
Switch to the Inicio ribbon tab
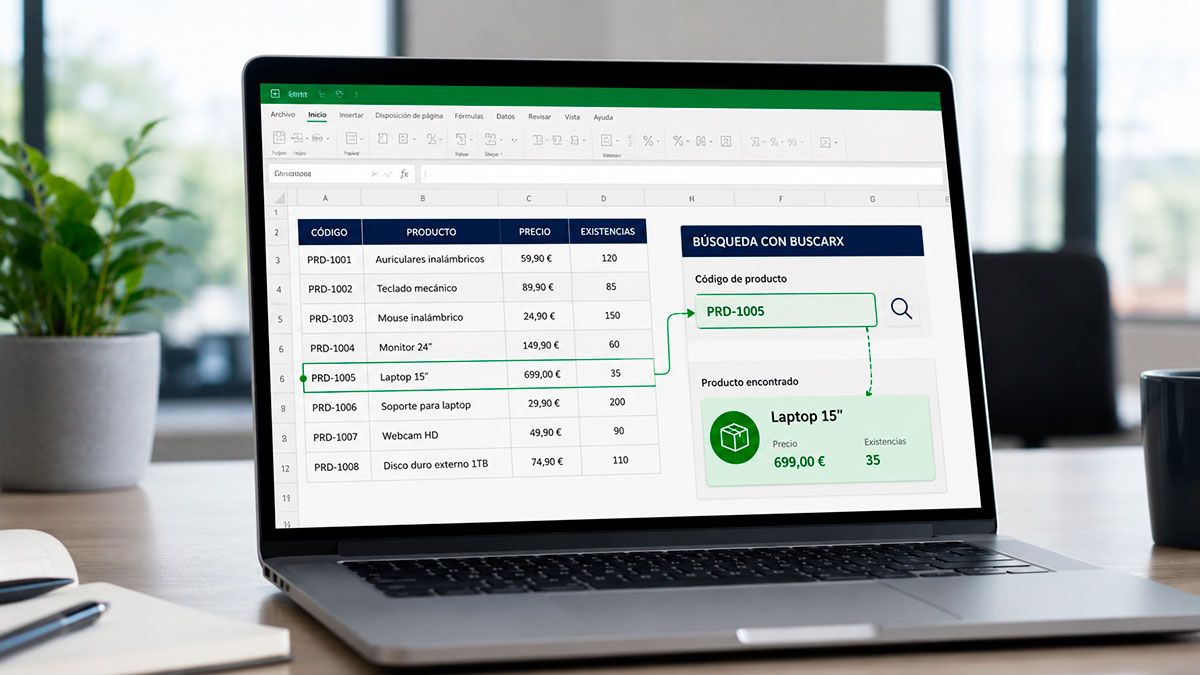(317, 115)
